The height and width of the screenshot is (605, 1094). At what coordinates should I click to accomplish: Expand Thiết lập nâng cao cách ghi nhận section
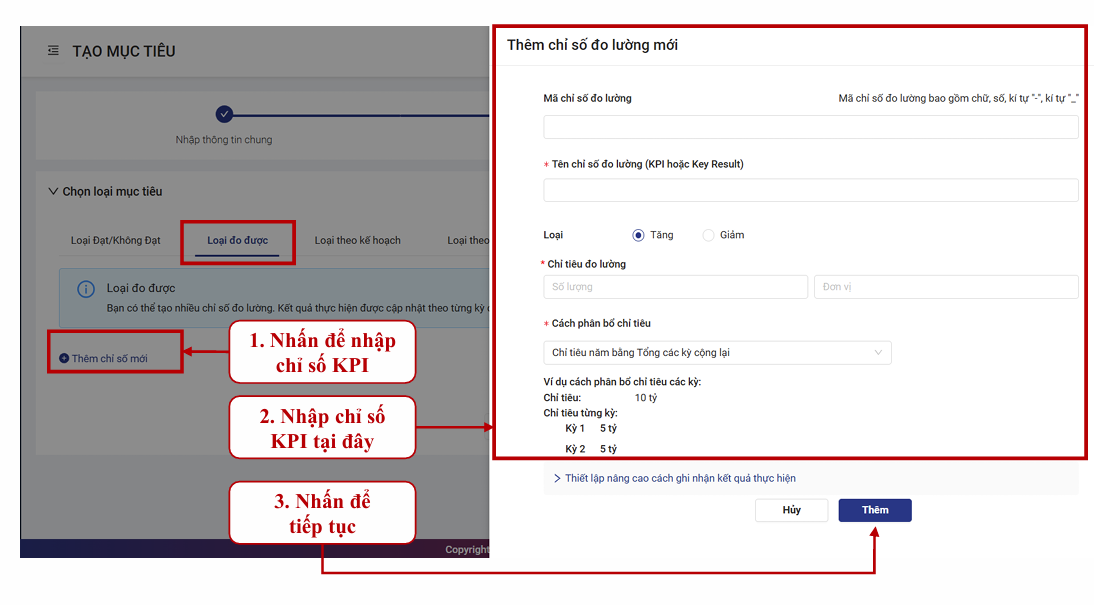pyautogui.click(x=675, y=479)
